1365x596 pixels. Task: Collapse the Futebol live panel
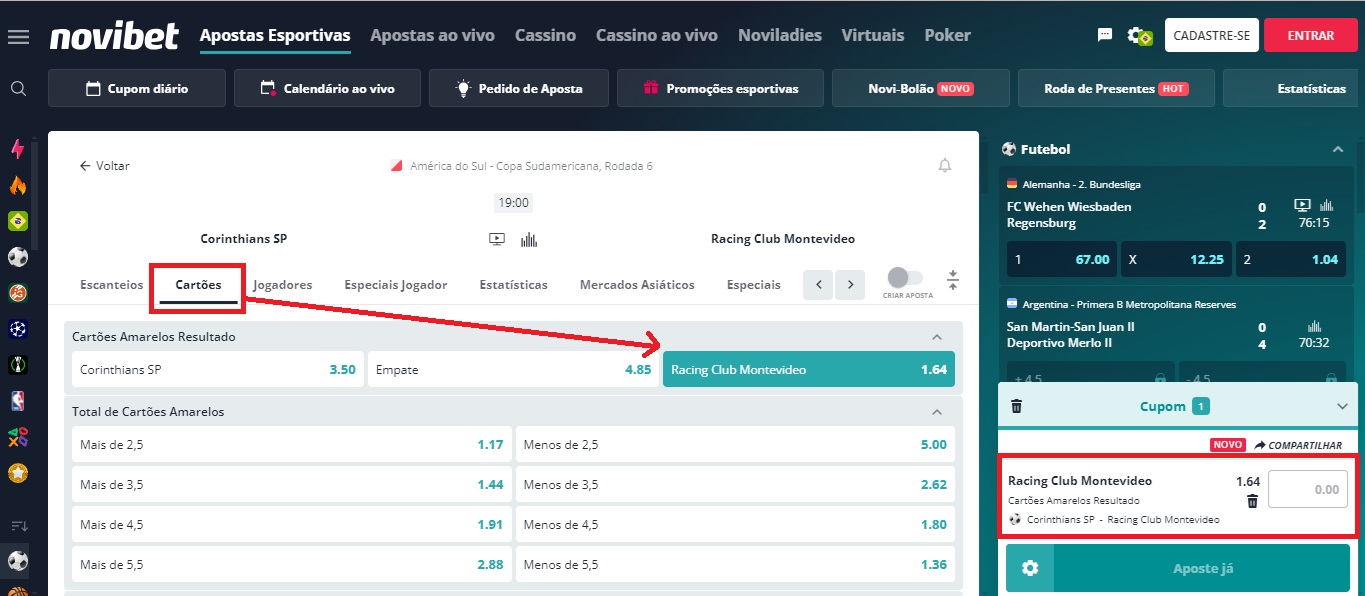click(1337, 149)
